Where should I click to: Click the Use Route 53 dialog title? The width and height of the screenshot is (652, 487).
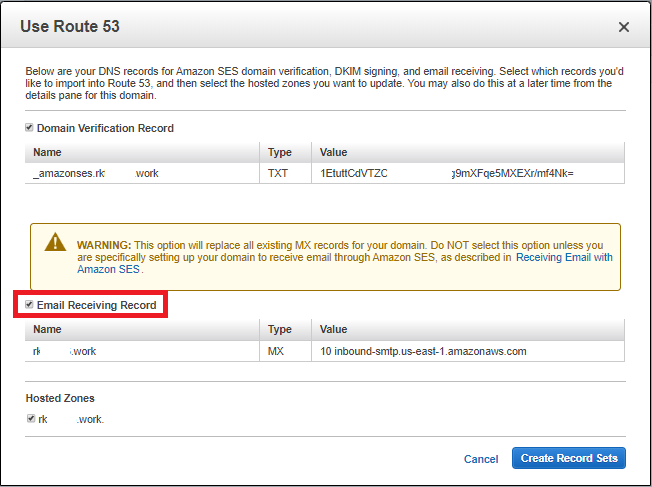pyautogui.click(x=70, y=26)
